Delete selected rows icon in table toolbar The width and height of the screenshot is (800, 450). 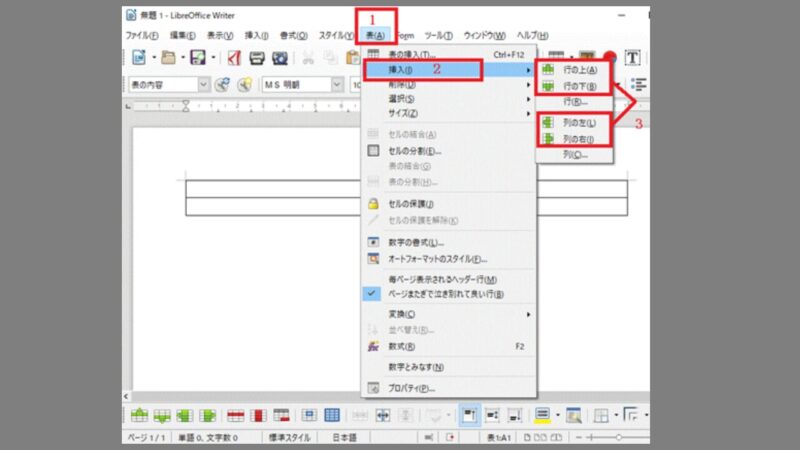pos(235,415)
